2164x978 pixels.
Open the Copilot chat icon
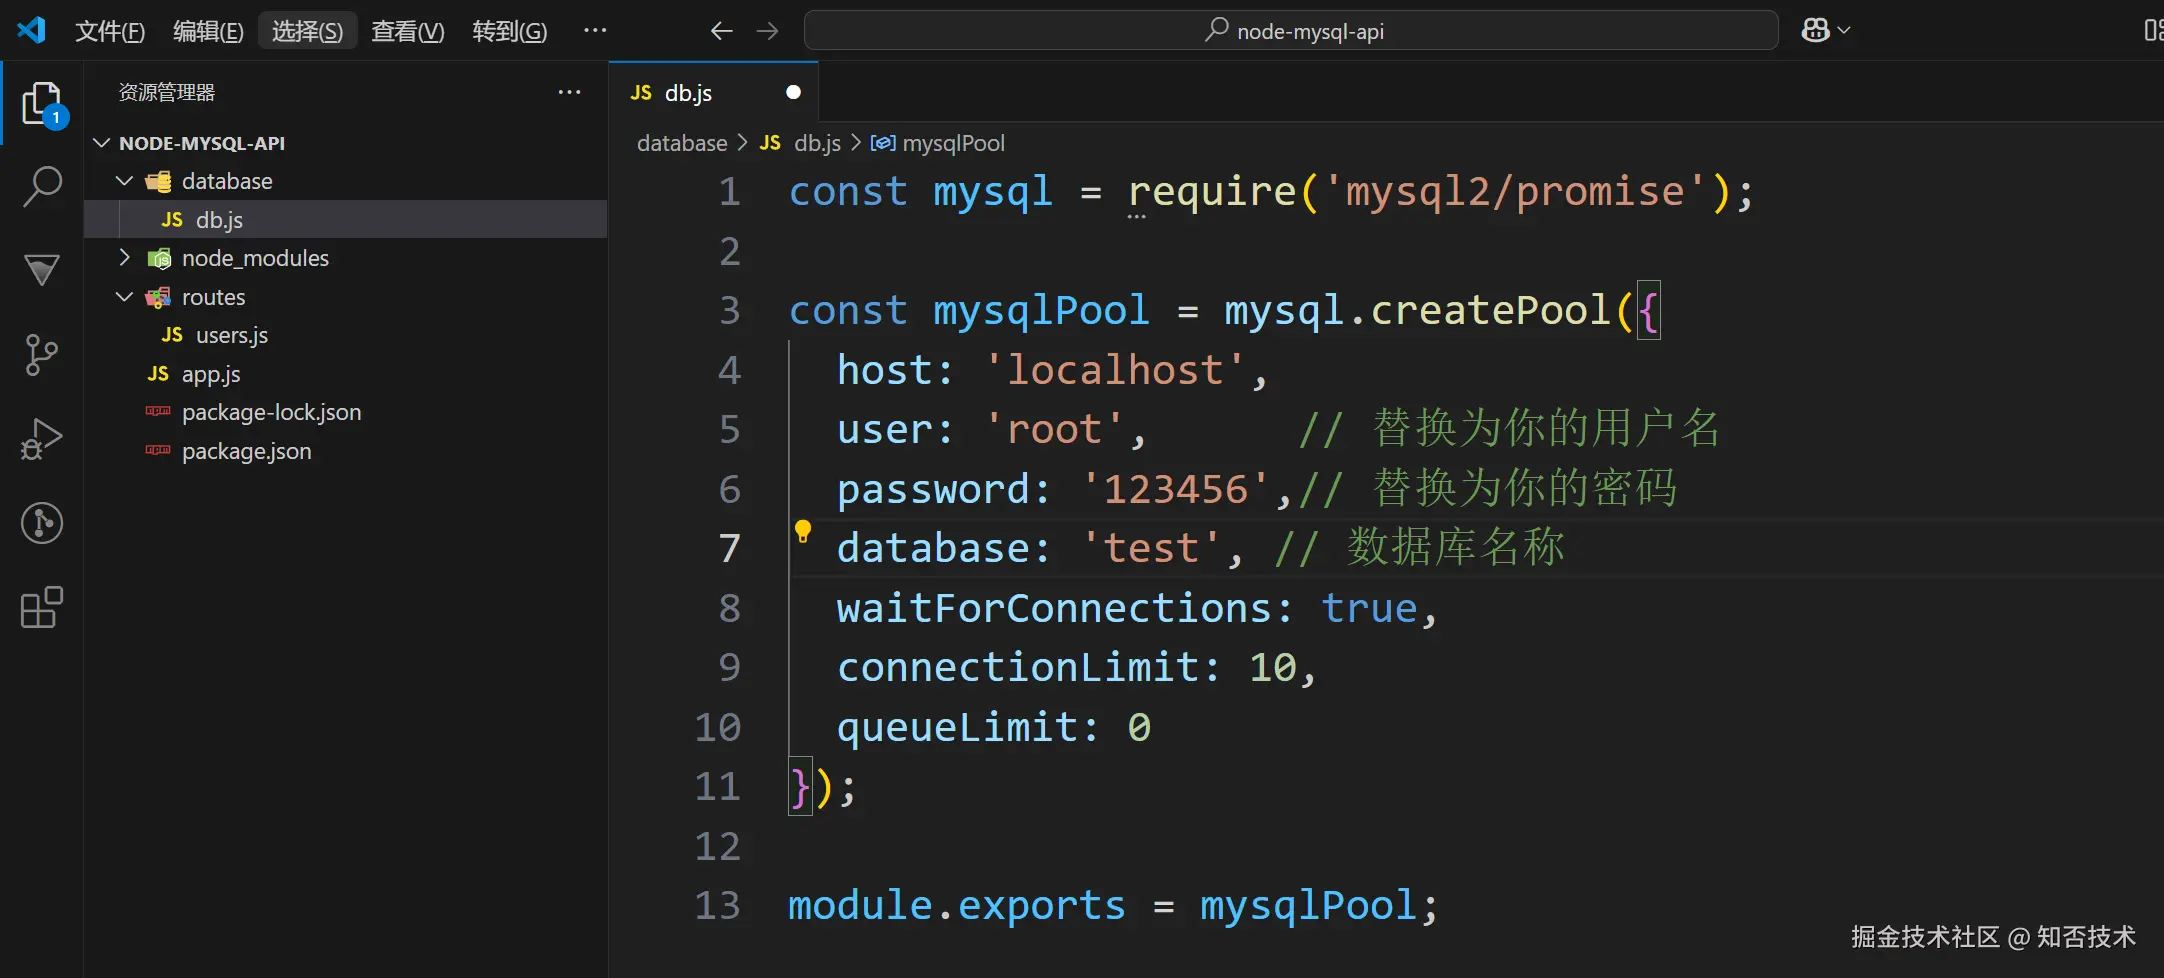coord(1816,31)
